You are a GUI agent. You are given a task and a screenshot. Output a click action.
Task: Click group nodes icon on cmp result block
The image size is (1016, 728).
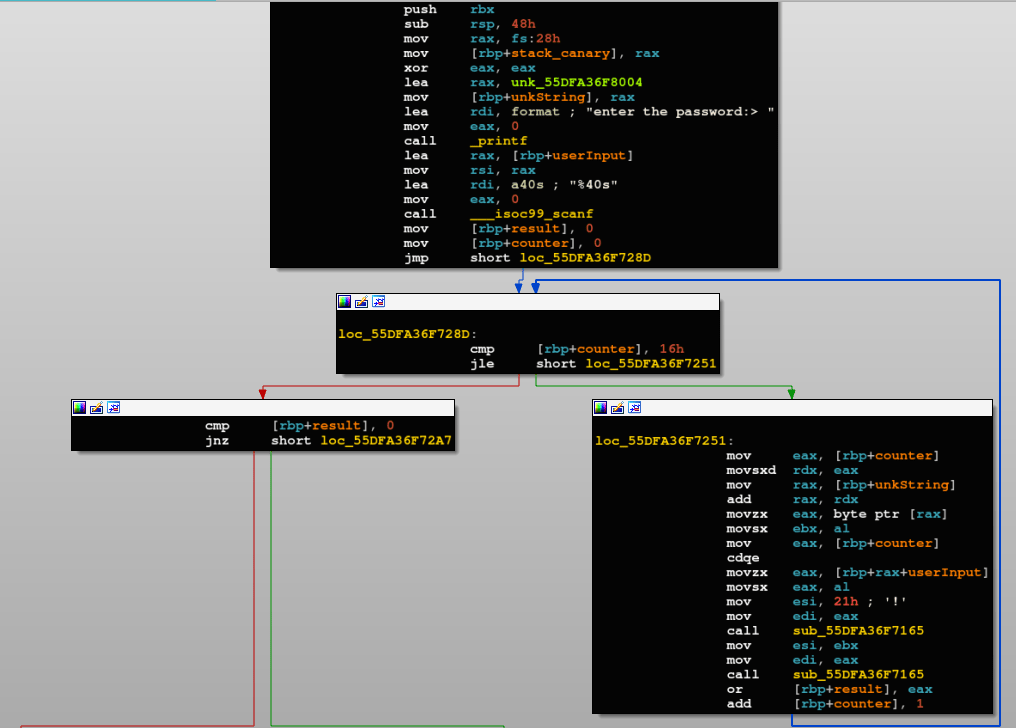pyautogui.click(x=113, y=407)
